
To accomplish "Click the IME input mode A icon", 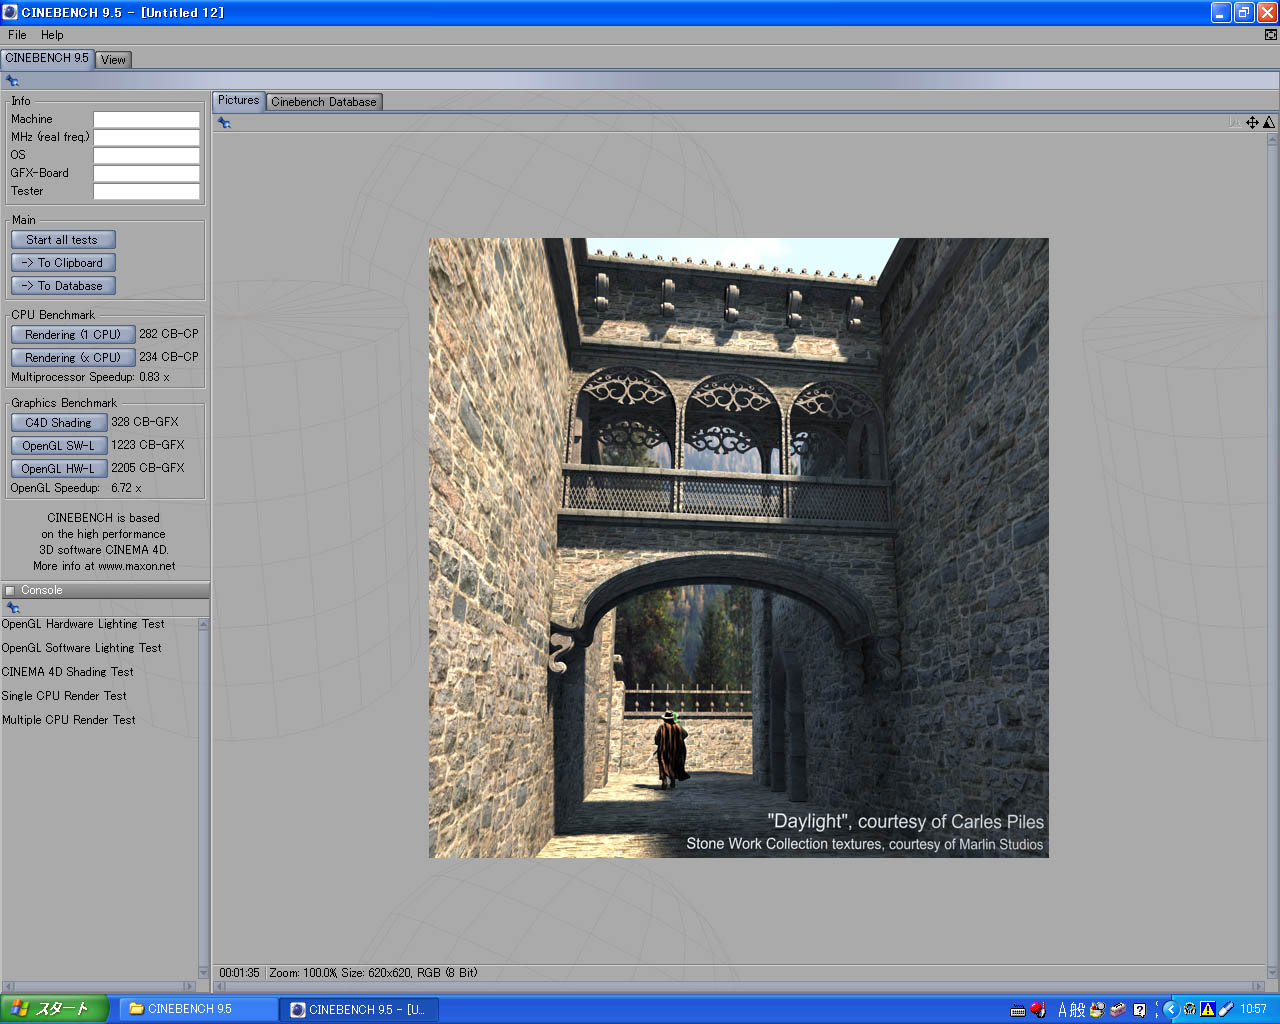I will click(x=1063, y=1010).
